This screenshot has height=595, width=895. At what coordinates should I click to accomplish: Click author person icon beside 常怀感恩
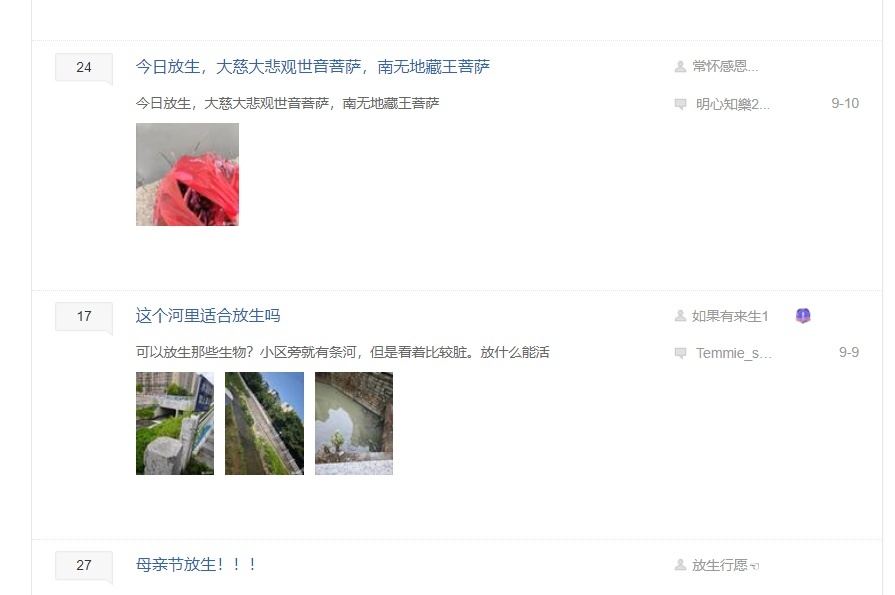pyautogui.click(x=680, y=67)
